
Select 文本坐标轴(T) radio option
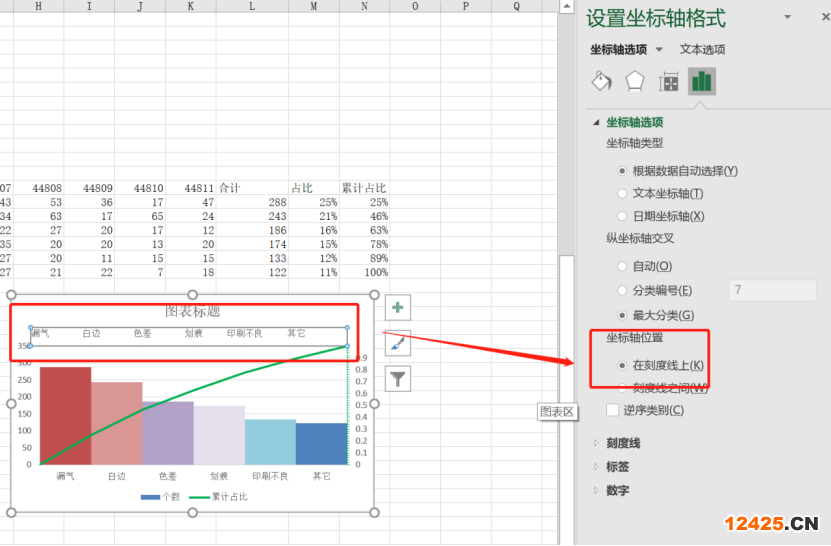click(x=624, y=194)
